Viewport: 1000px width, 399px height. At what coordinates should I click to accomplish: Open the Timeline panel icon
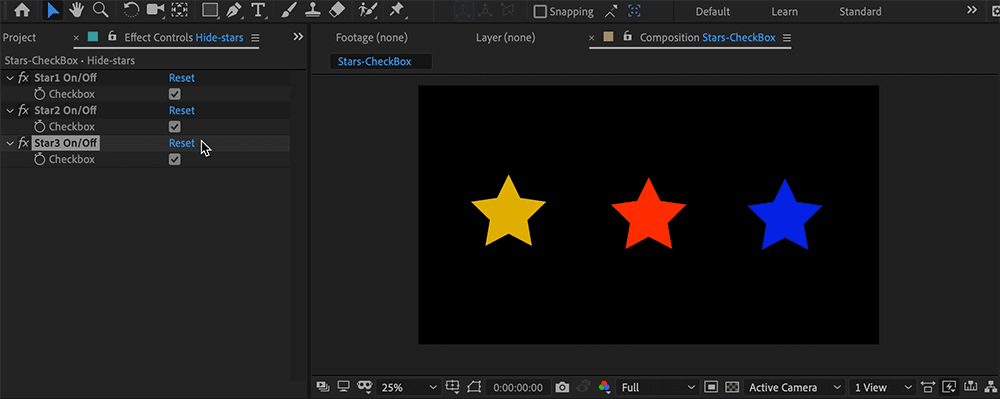click(x=971, y=387)
